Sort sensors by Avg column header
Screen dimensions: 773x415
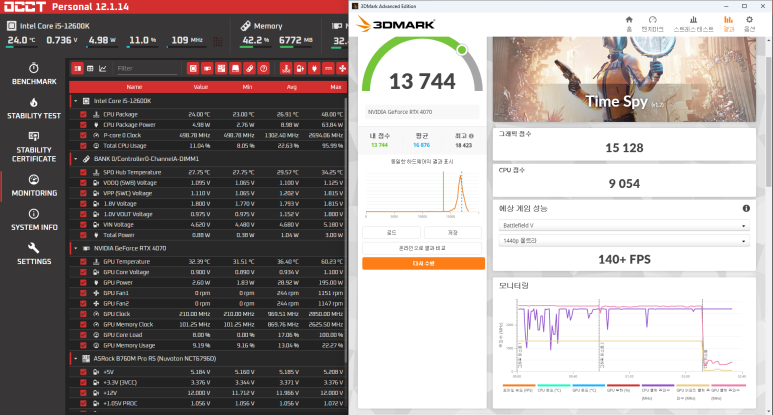point(292,87)
